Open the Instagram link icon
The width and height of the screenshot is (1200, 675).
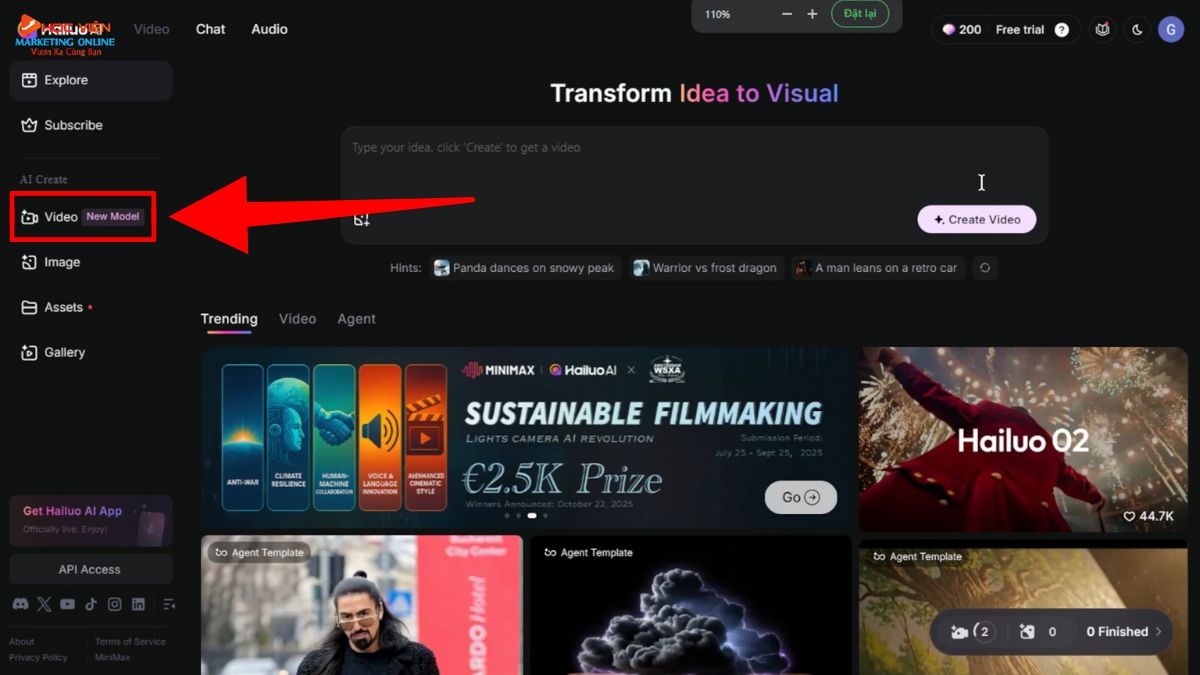115,604
